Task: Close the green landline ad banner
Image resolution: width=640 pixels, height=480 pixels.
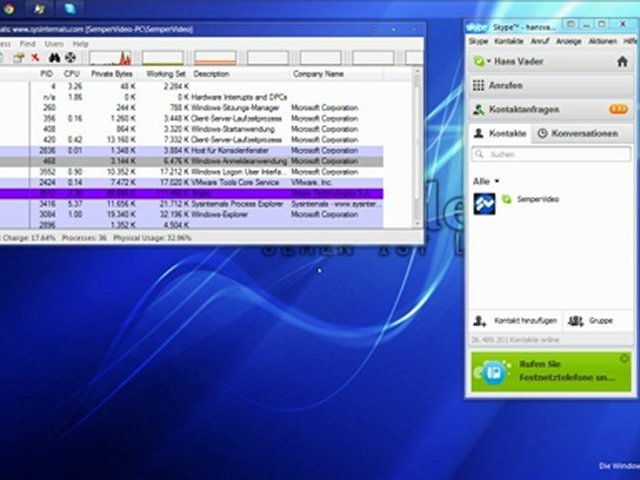Action: point(625,358)
